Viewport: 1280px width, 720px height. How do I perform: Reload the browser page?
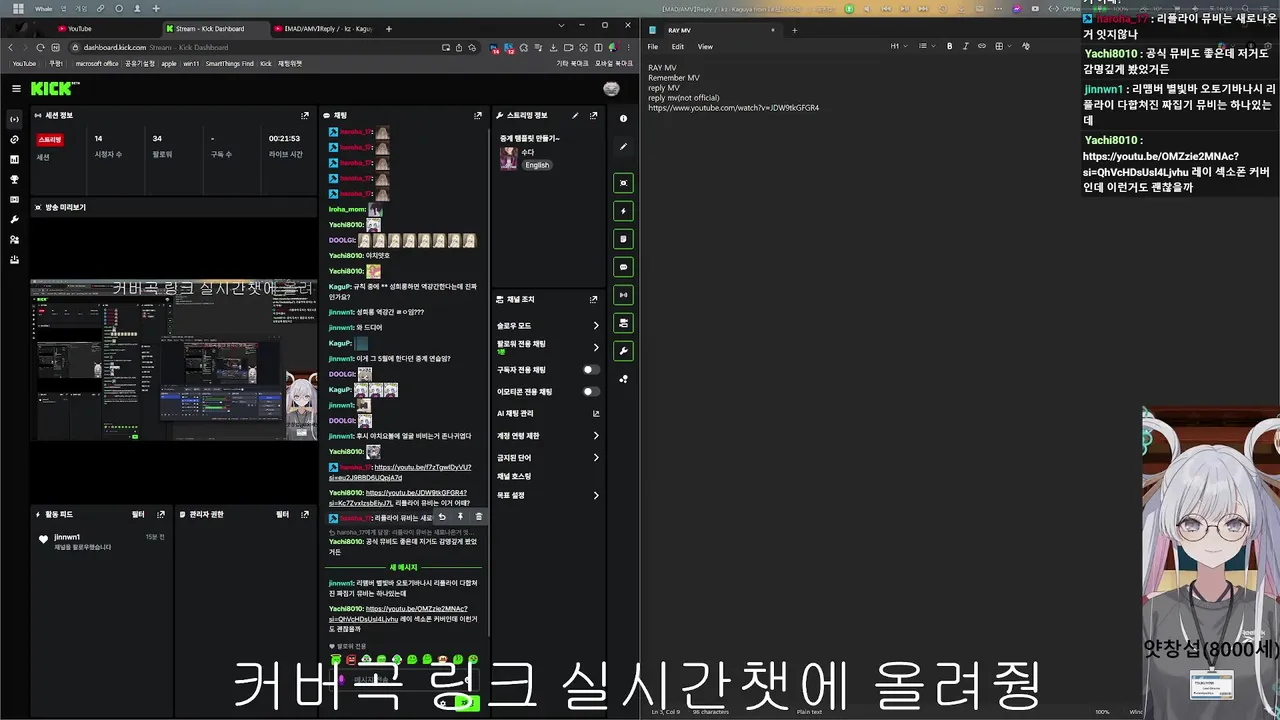click(40, 47)
